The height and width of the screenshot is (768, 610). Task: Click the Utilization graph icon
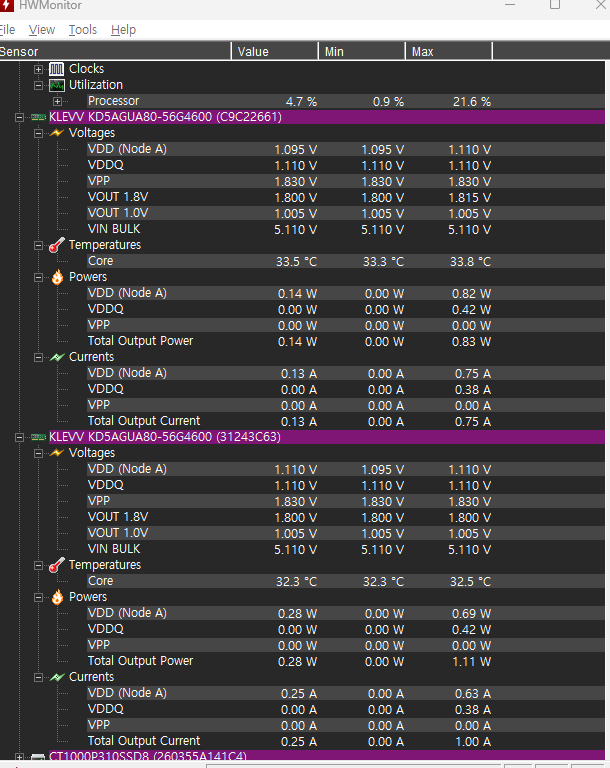coord(57,85)
